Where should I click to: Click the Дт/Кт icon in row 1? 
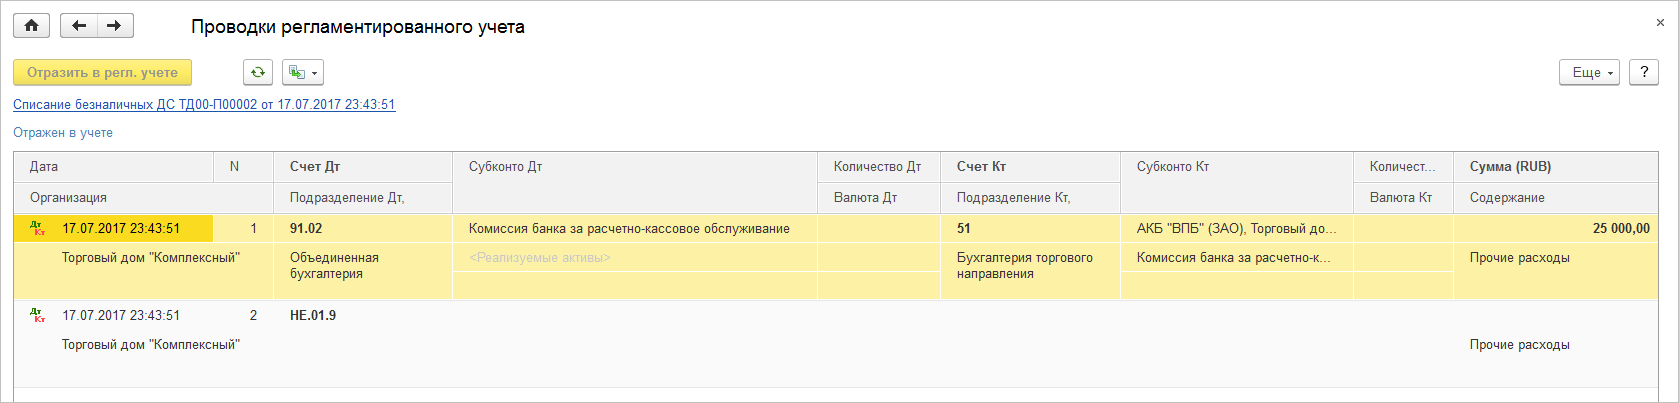(x=38, y=228)
